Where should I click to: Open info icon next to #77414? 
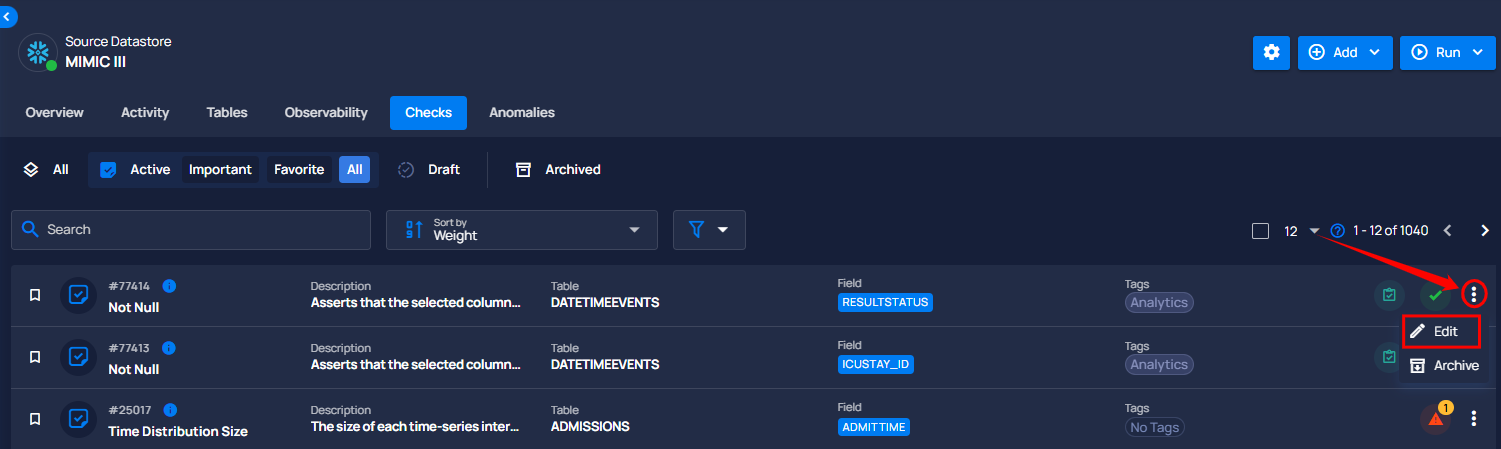pyautogui.click(x=169, y=286)
